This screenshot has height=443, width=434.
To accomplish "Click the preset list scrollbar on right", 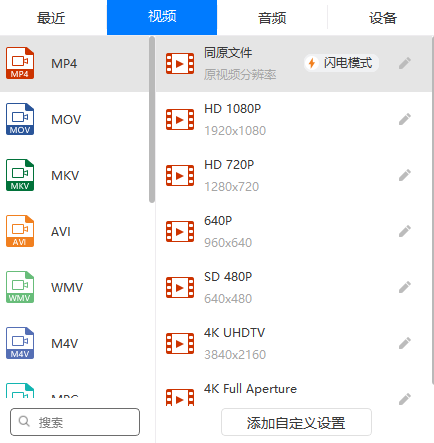I will 433,210.
